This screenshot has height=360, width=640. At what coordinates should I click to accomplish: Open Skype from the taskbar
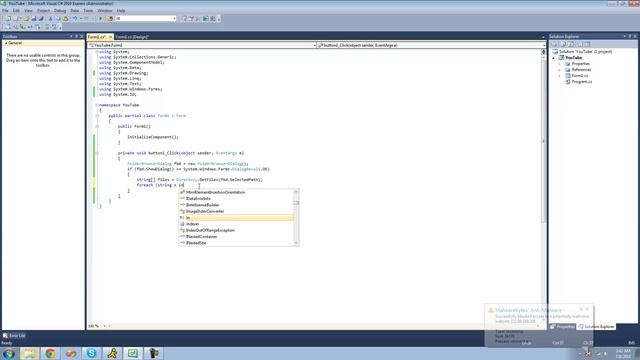click(91, 353)
